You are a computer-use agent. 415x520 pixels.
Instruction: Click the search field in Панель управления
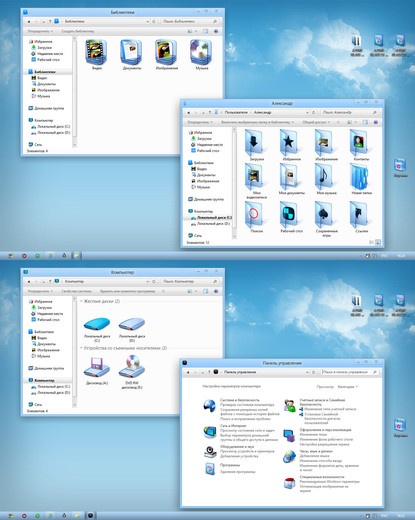tap(350, 372)
